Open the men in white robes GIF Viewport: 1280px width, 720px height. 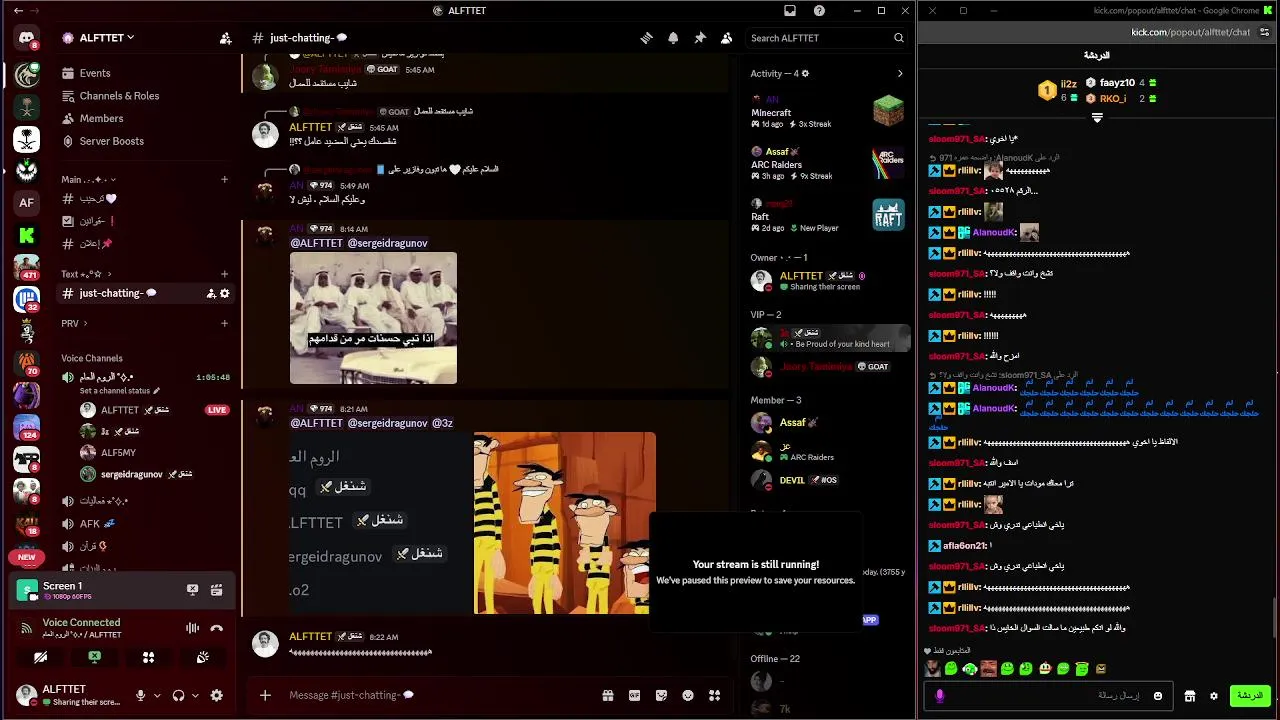pos(373,318)
